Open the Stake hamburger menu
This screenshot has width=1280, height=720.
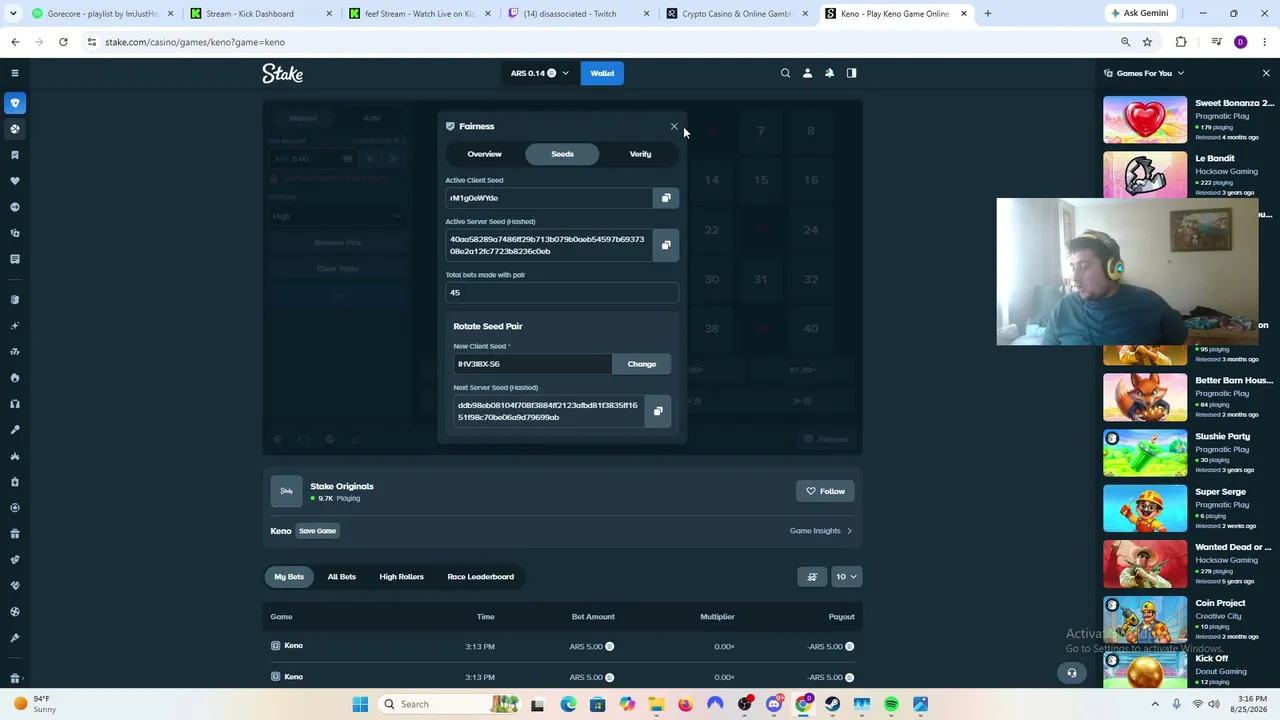click(x=15, y=73)
